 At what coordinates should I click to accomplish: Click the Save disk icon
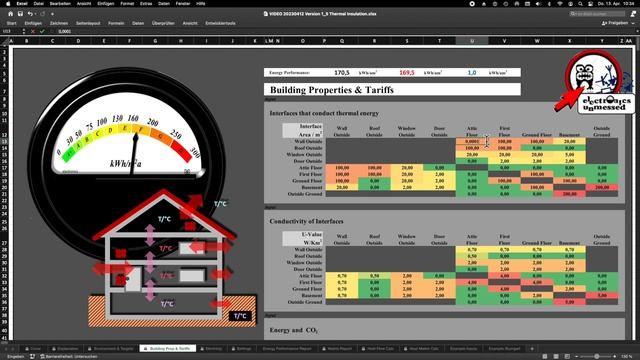coord(20,14)
